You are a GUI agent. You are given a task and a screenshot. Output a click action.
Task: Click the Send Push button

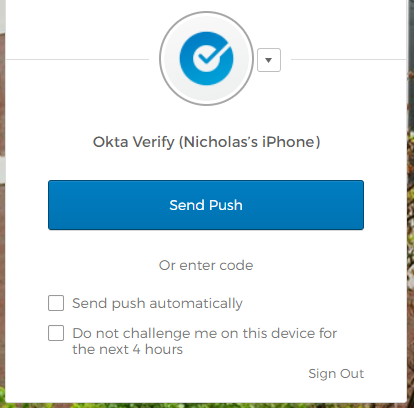pos(206,205)
